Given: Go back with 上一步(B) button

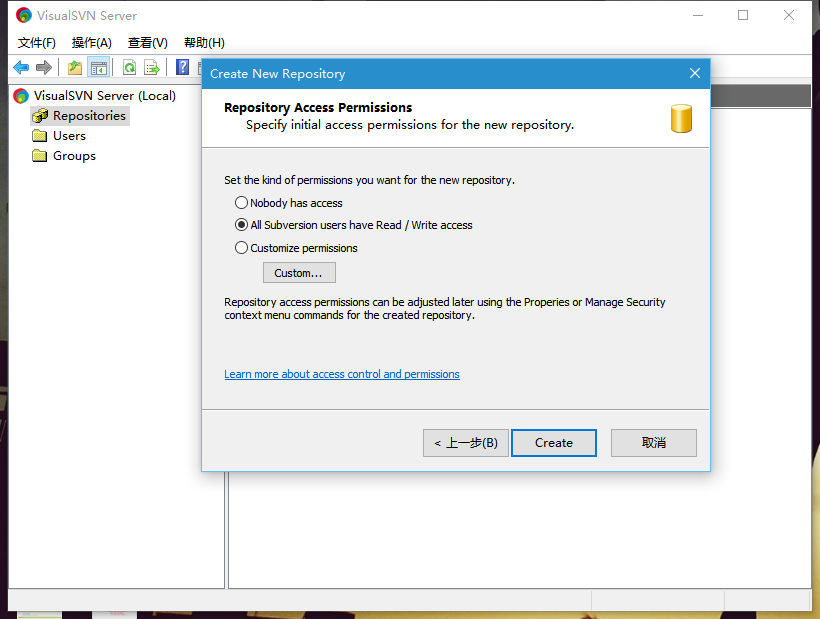Looking at the screenshot, I should click(x=465, y=443).
